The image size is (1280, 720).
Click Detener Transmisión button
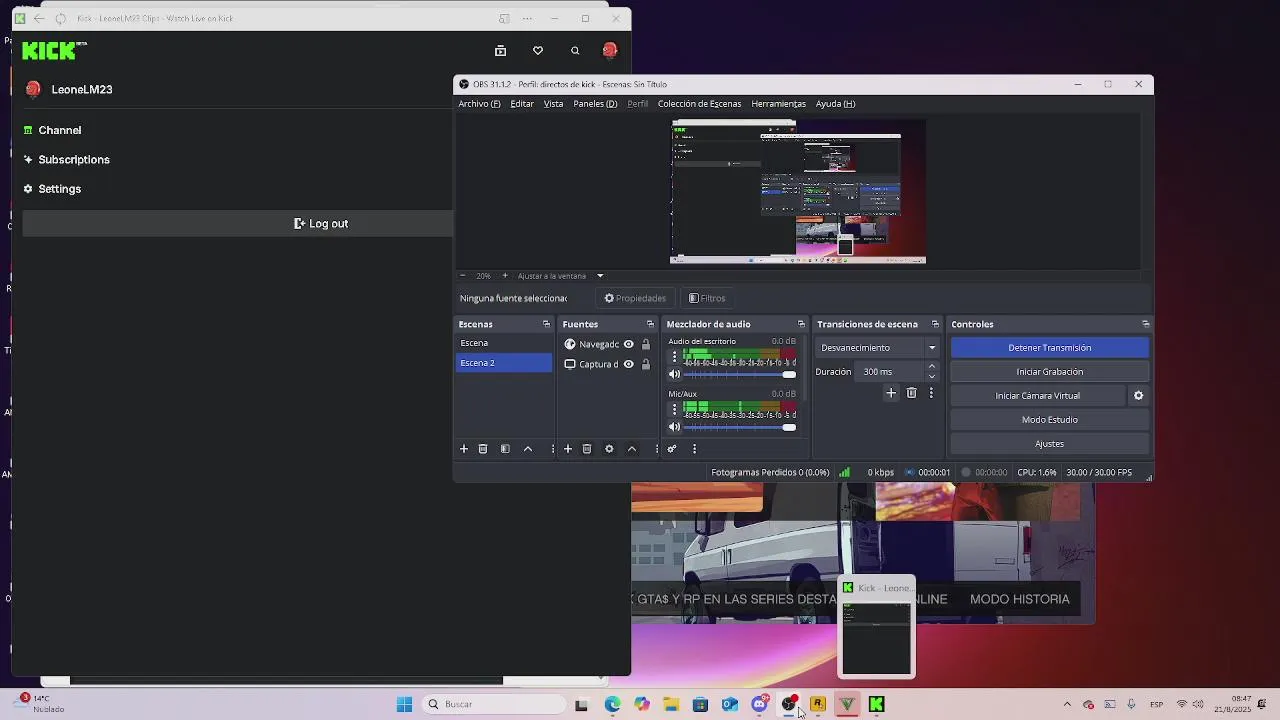(1049, 348)
